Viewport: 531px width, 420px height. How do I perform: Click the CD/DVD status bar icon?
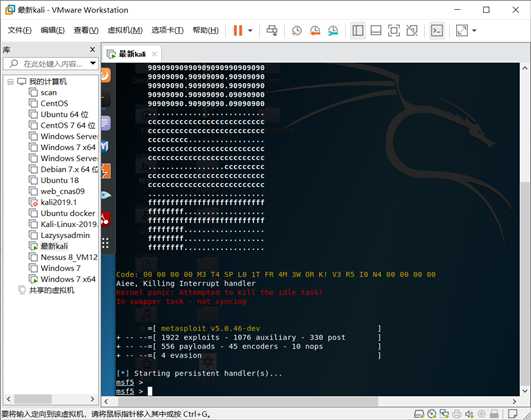(432, 414)
